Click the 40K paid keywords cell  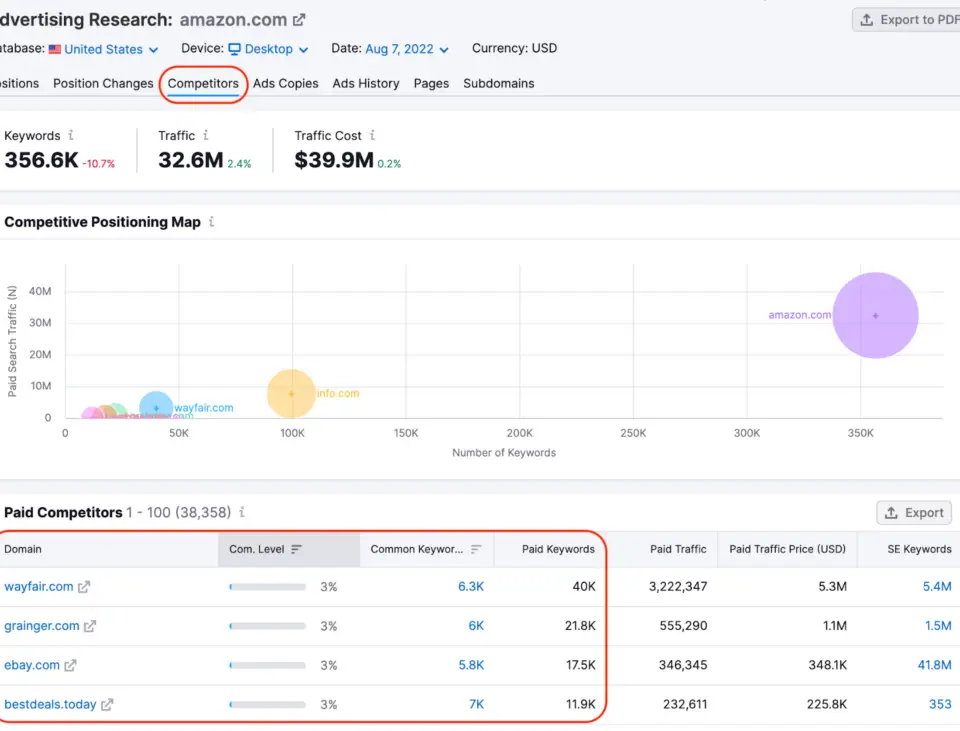click(x=583, y=587)
